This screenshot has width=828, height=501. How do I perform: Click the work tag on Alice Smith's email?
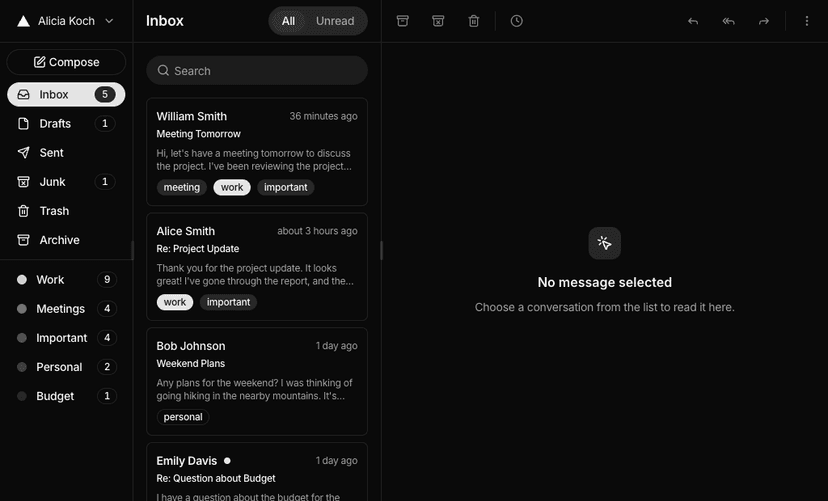(x=175, y=302)
